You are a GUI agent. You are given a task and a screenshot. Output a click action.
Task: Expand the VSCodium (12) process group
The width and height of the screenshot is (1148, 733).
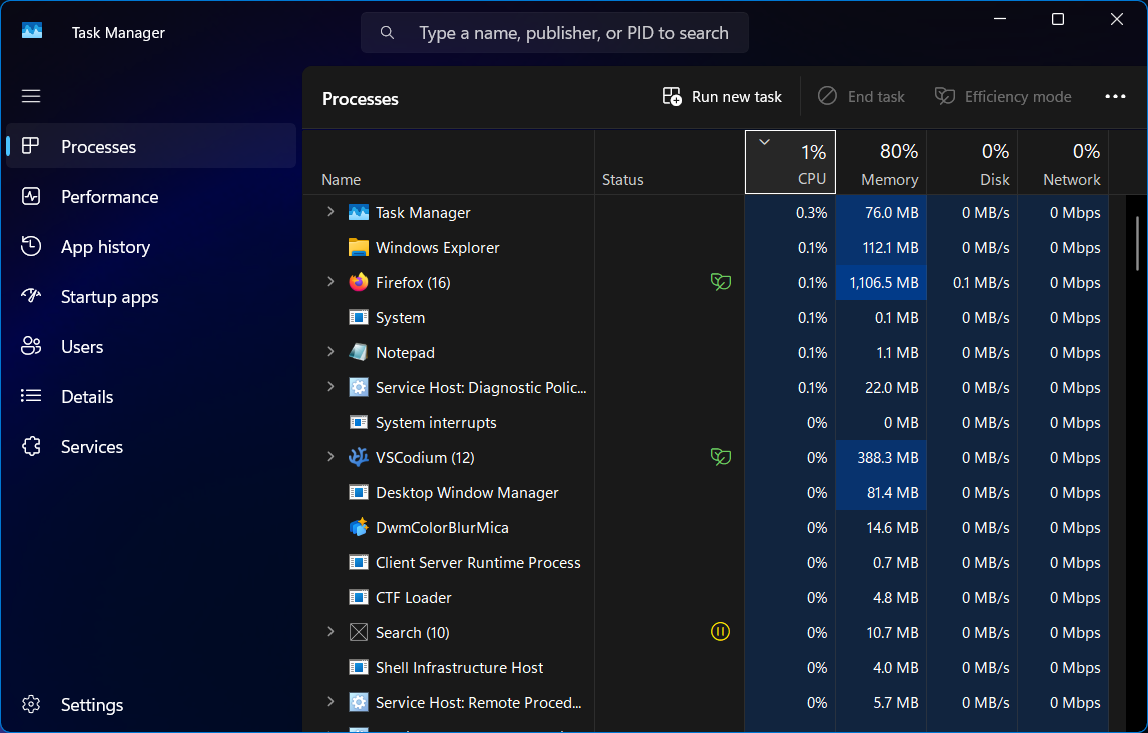[330, 457]
